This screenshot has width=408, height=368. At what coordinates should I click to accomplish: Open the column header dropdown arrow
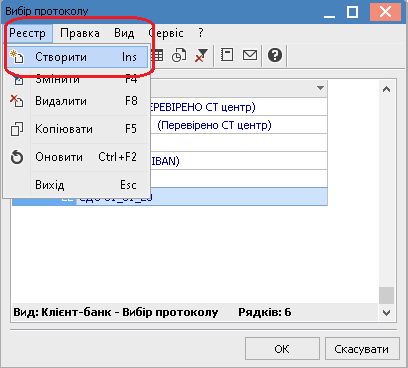(x=320, y=88)
